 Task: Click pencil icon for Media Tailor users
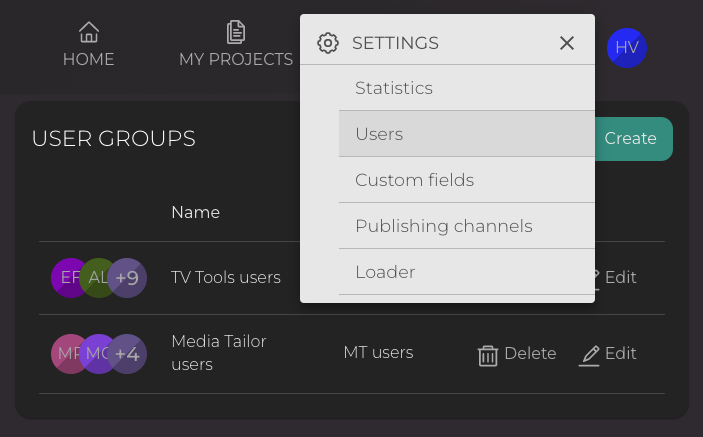tap(590, 354)
